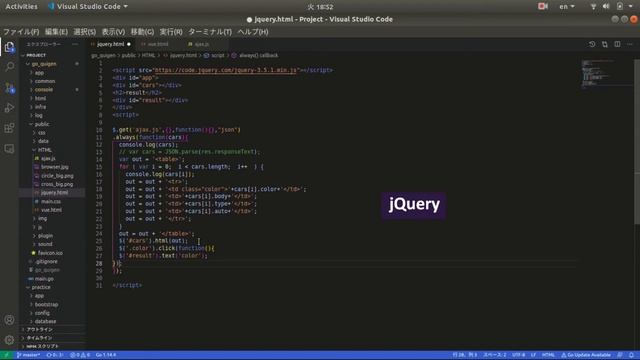Click the HTML segment in the breadcrumb
Viewport: 640px width, 360px height.
point(148,56)
